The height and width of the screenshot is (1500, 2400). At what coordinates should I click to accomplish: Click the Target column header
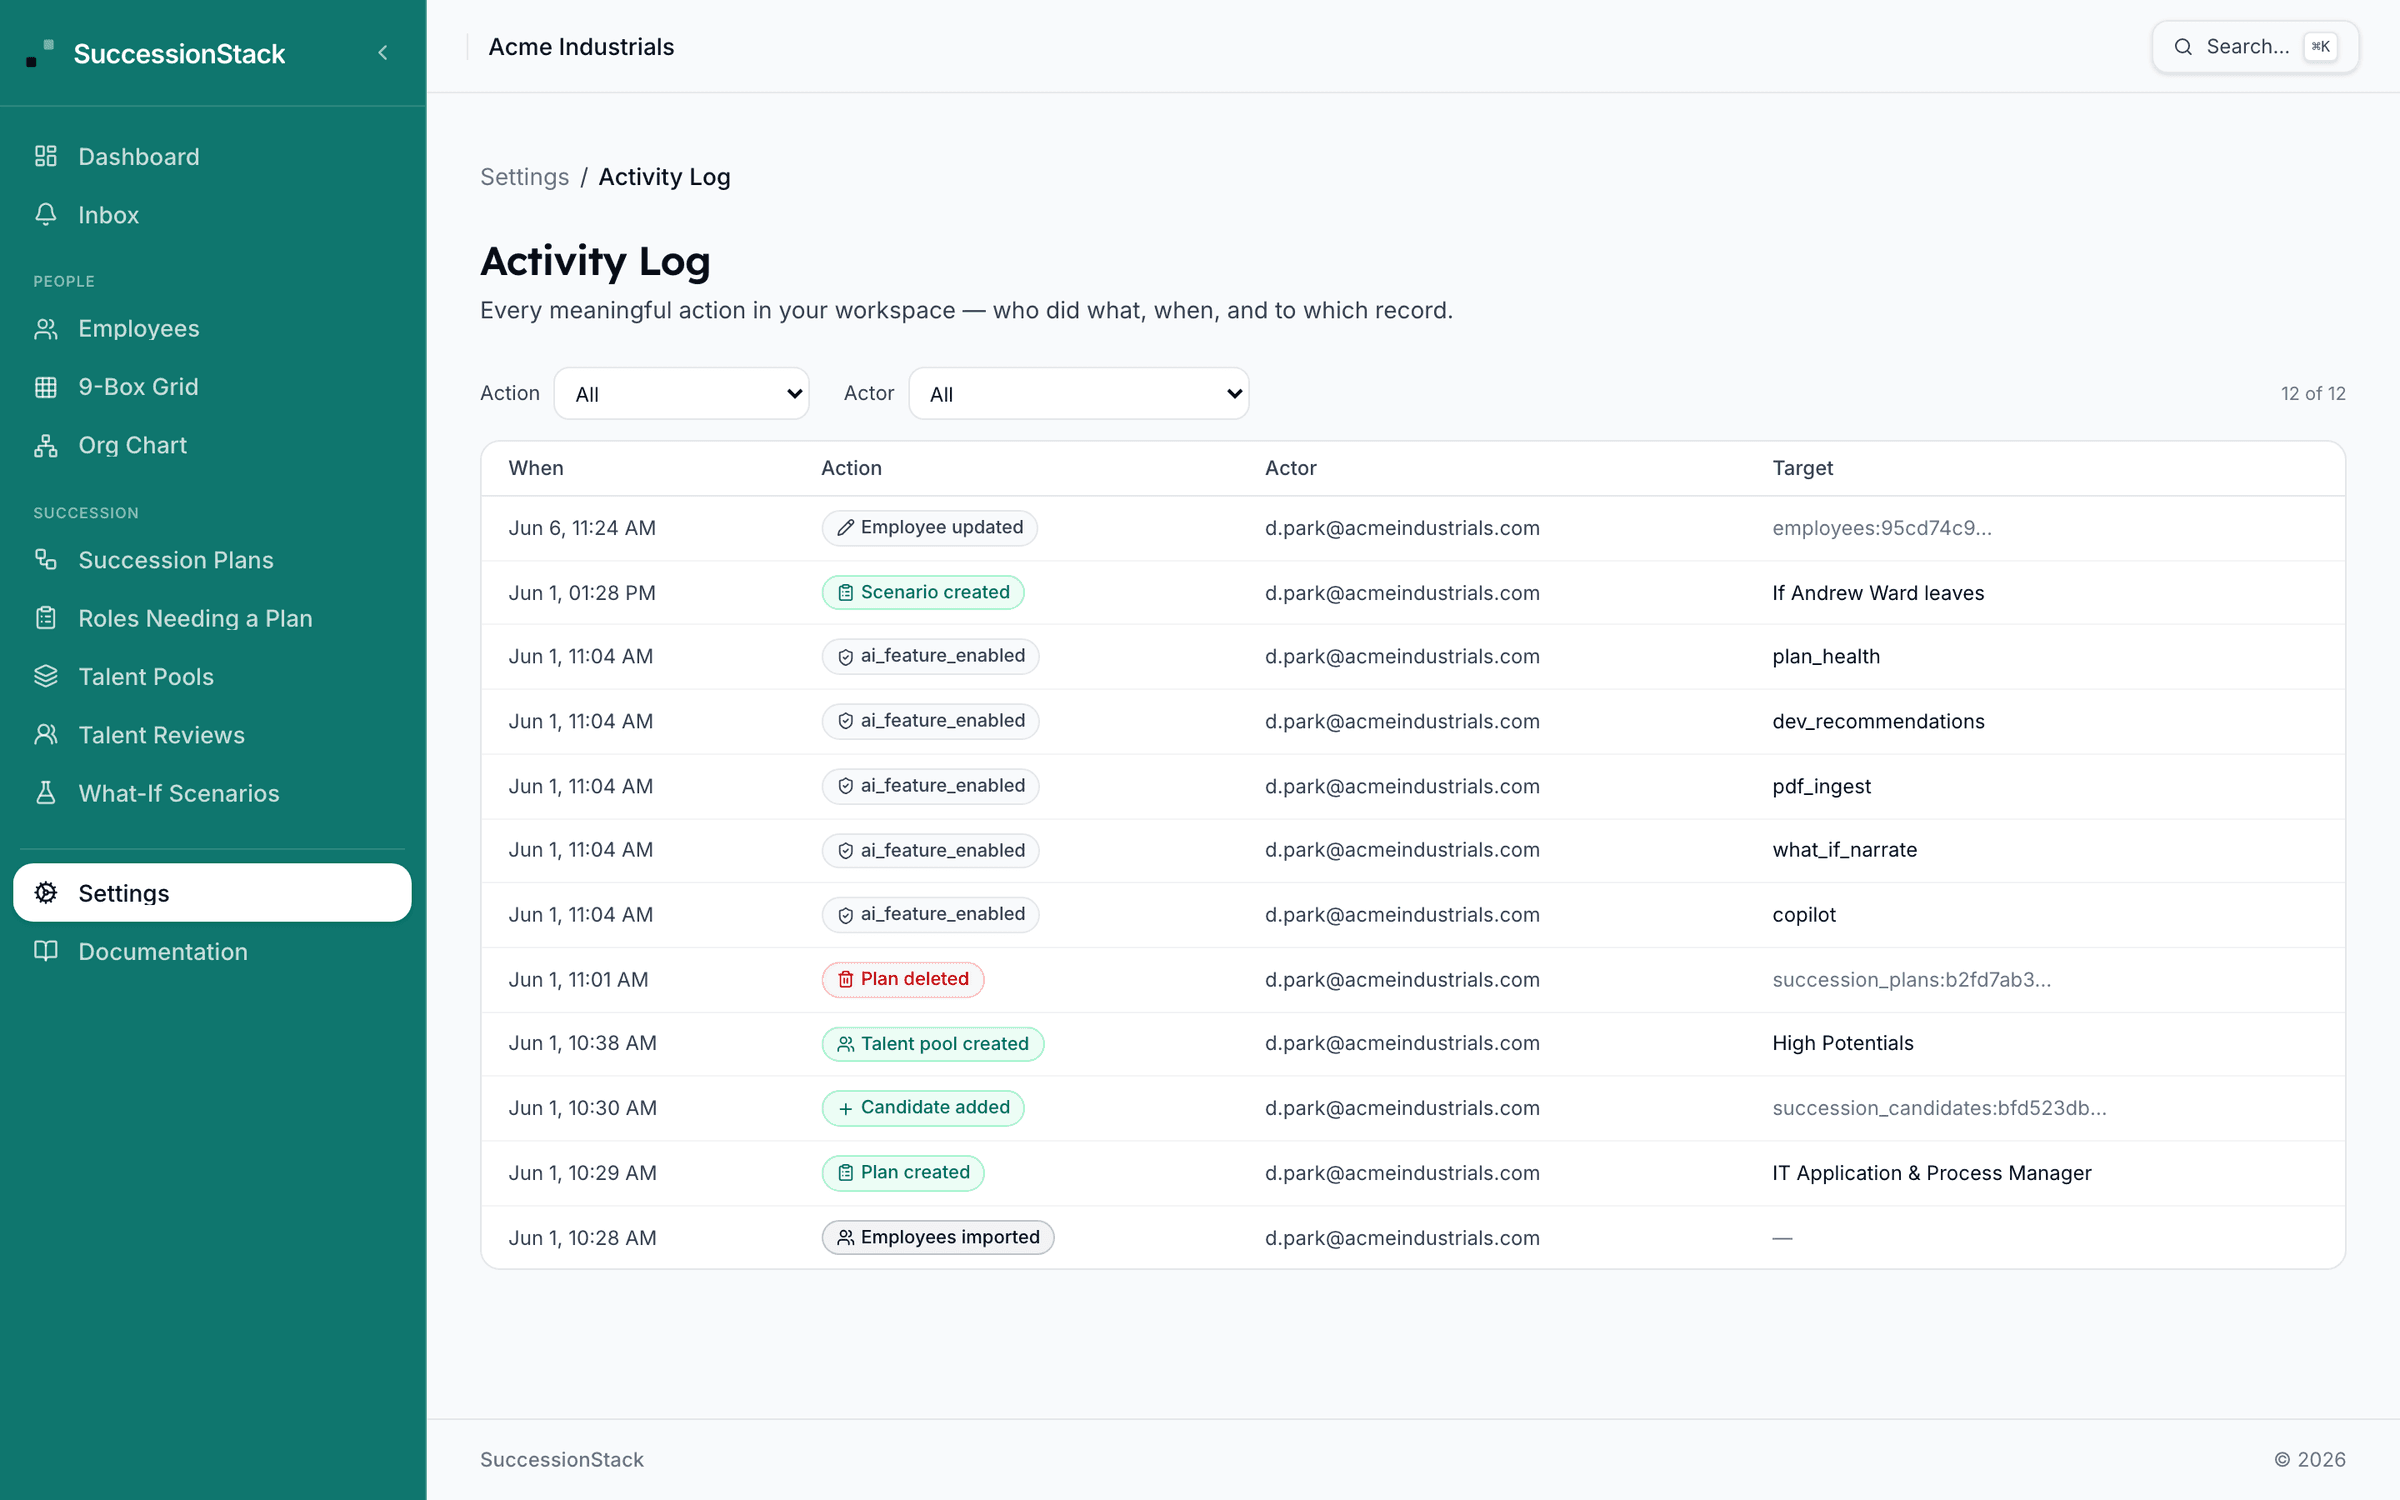click(1802, 468)
